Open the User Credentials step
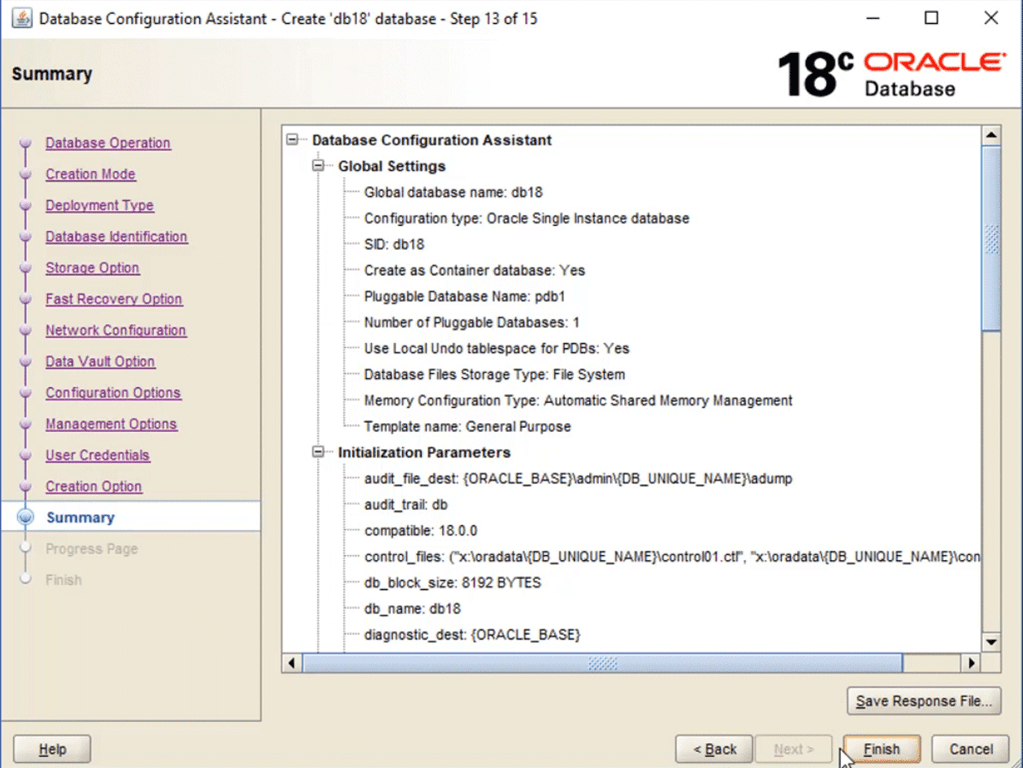The image size is (1023, 768). coord(97,456)
